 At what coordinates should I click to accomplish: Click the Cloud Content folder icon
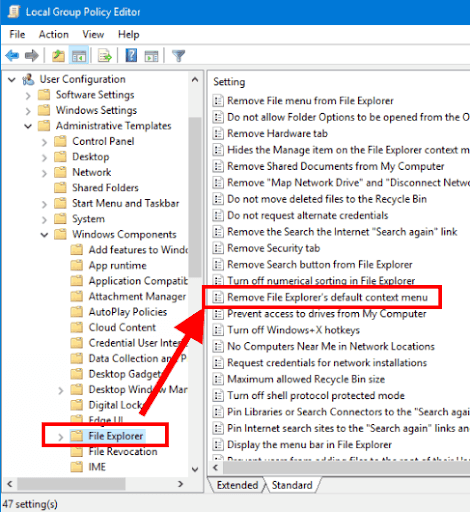coord(77,327)
